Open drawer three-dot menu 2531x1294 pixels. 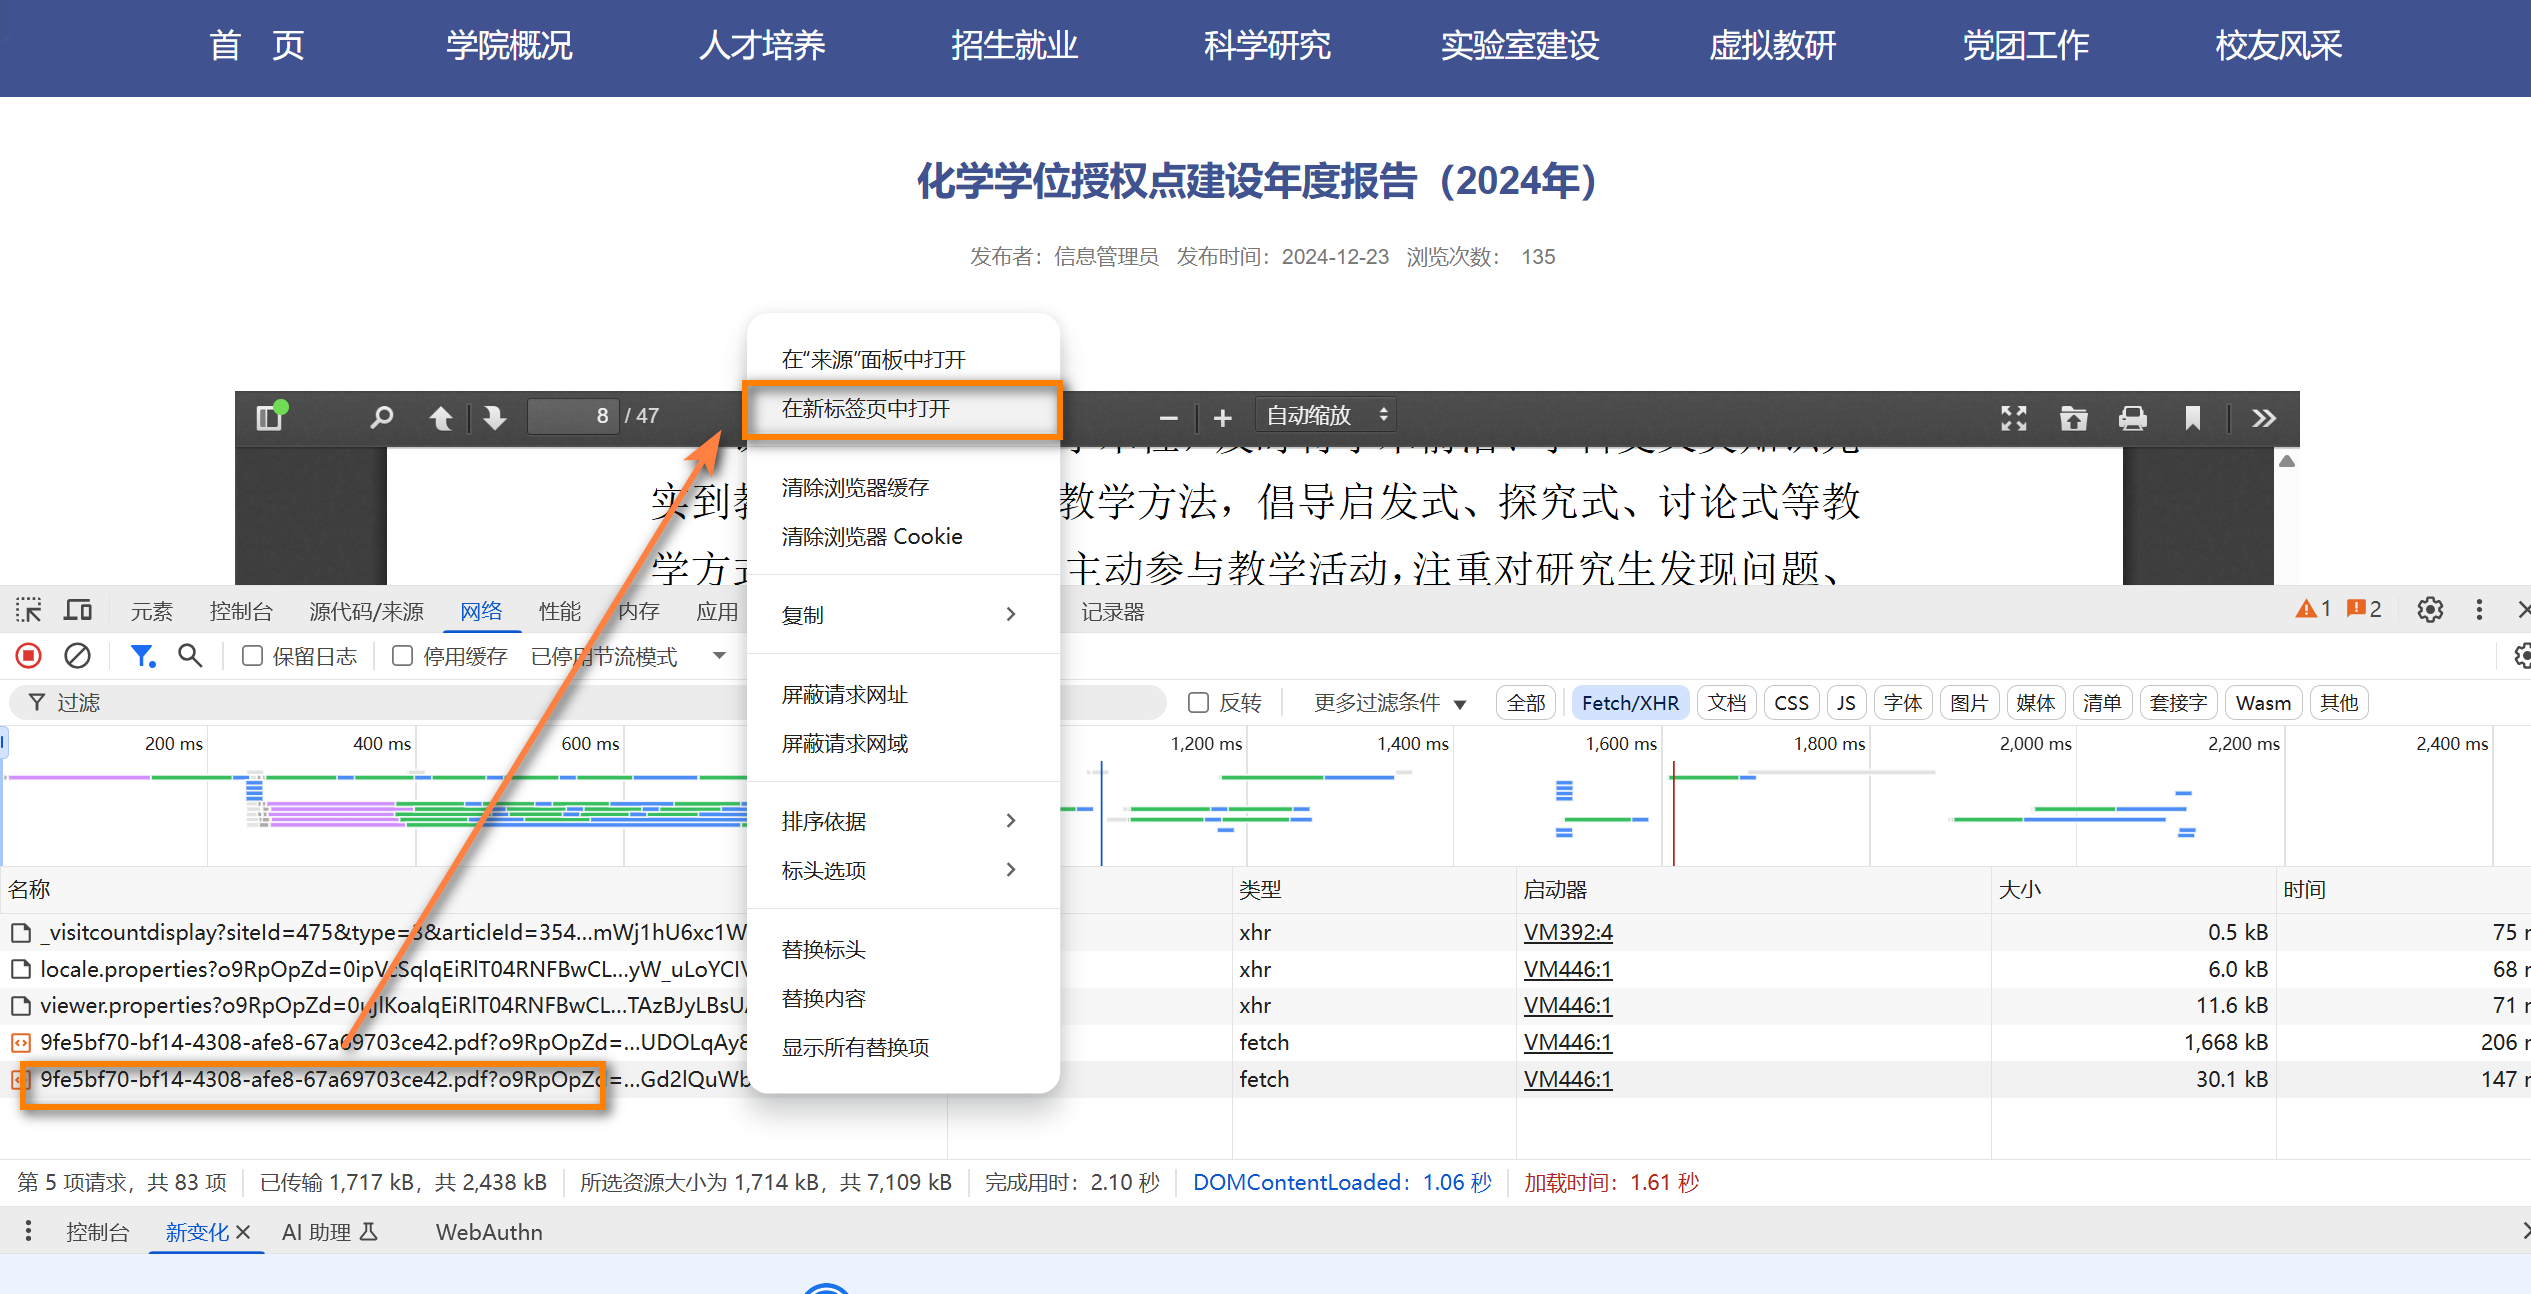(x=28, y=1231)
